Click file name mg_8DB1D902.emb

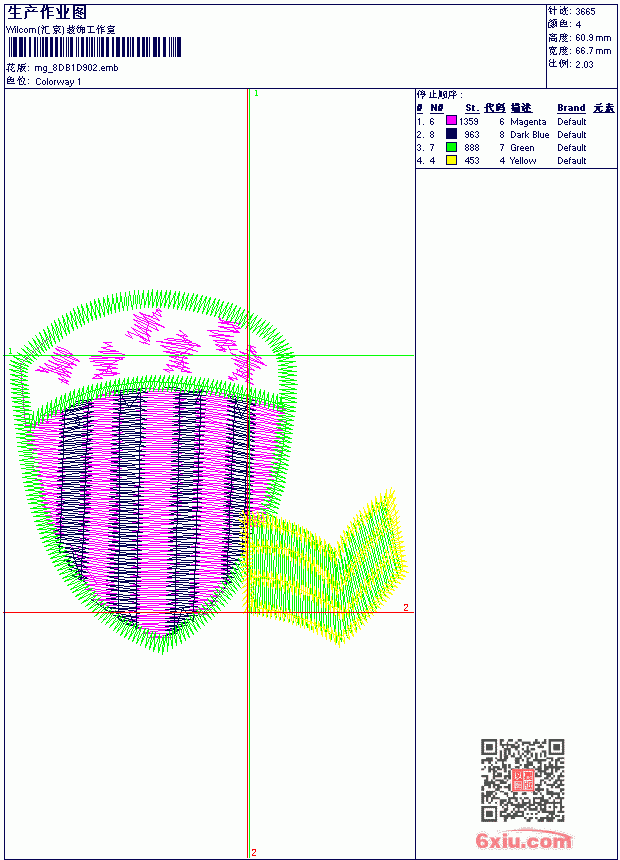tap(76, 68)
